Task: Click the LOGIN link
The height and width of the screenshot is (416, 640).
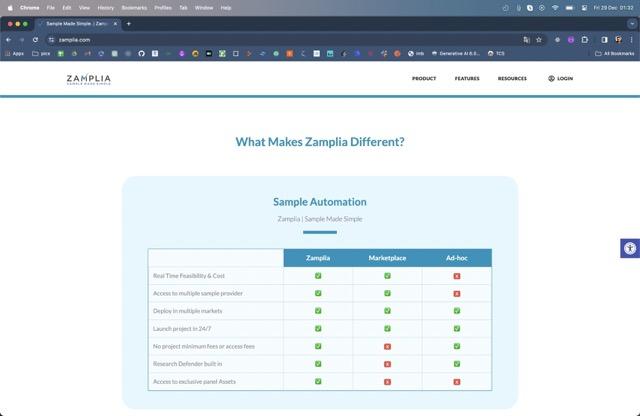Action: pos(560,78)
